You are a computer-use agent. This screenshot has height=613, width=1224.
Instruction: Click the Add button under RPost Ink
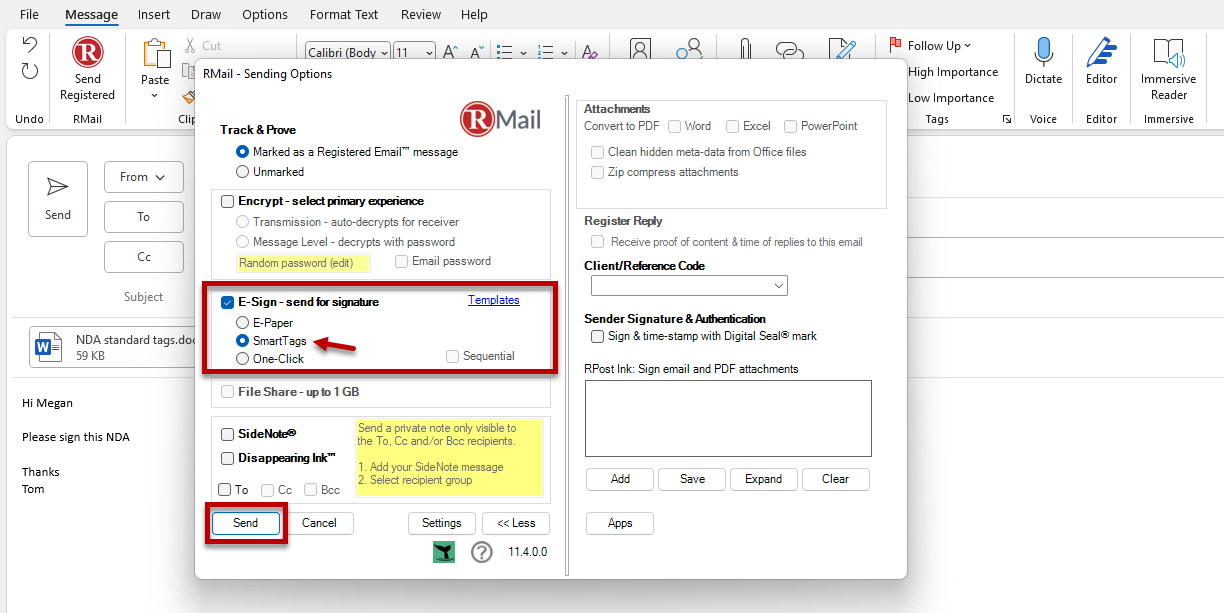[x=620, y=479]
